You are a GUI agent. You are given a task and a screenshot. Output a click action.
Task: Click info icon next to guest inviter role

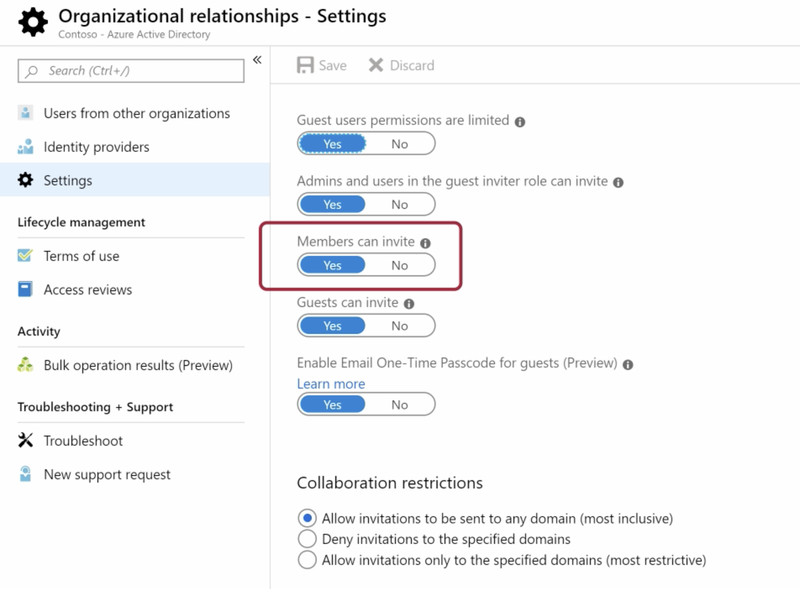[x=618, y=183]
